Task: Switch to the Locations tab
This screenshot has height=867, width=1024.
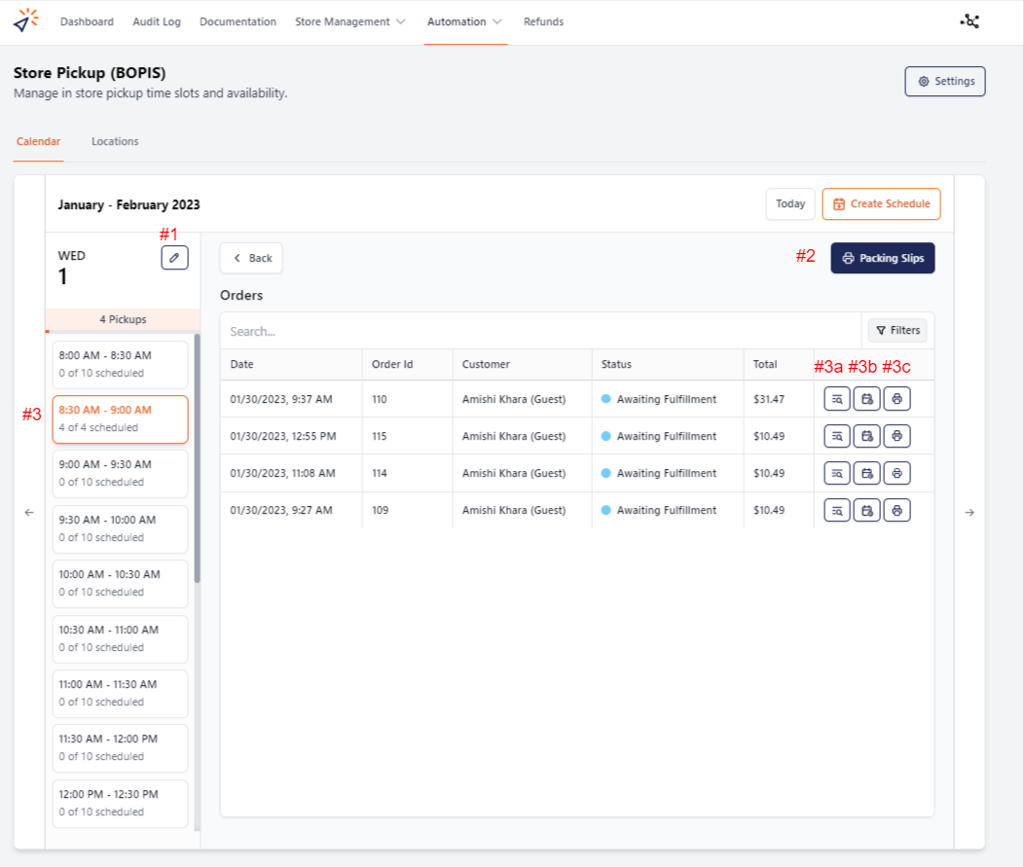Action: coord(115,142)
